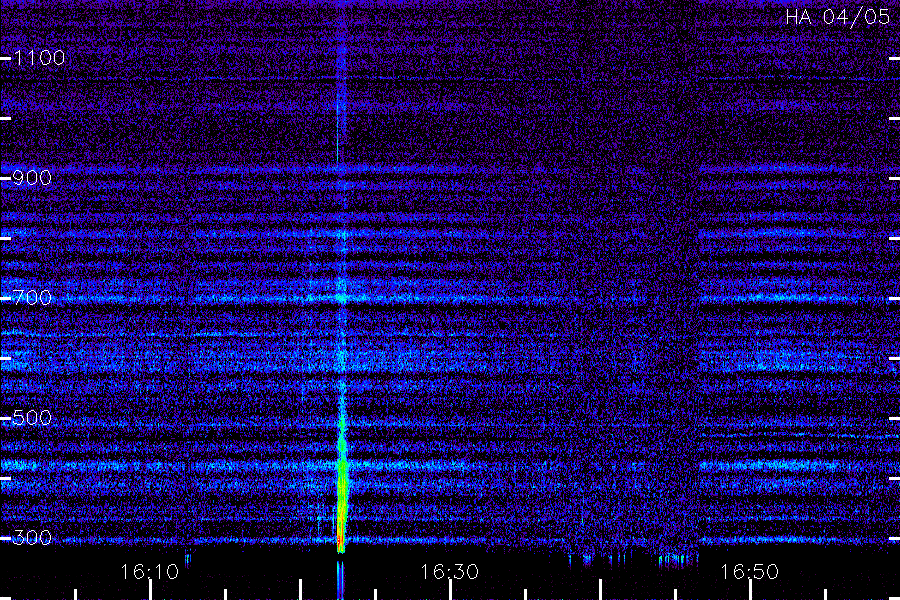The width and height of the screenshot is (900, 600).
Task: Click the 700 frequency axis label
Action: point(32,297)
